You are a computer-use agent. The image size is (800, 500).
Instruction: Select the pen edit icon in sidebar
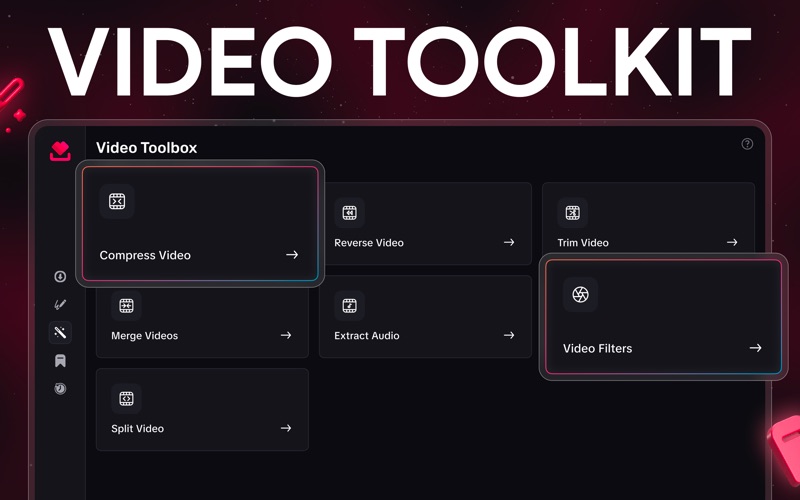point(60,305)
